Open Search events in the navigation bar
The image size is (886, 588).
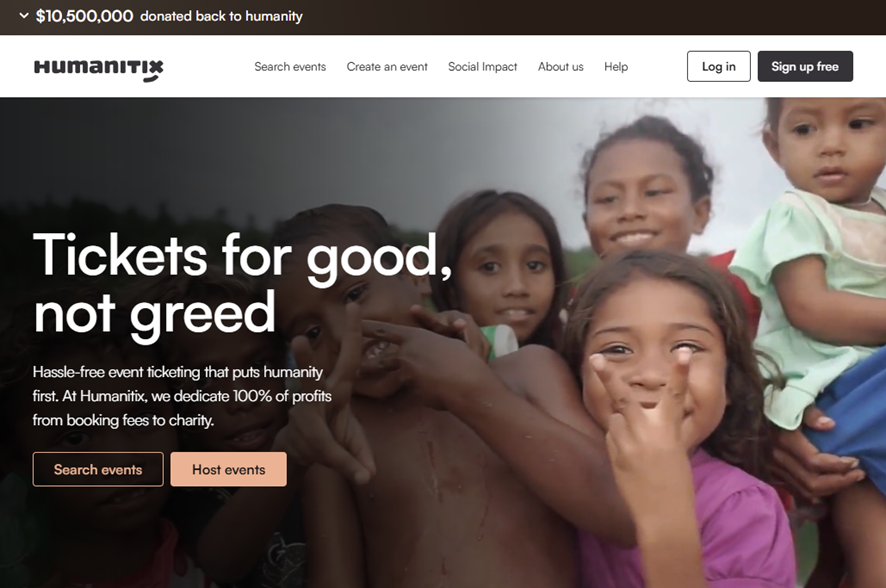click(290, 67)
